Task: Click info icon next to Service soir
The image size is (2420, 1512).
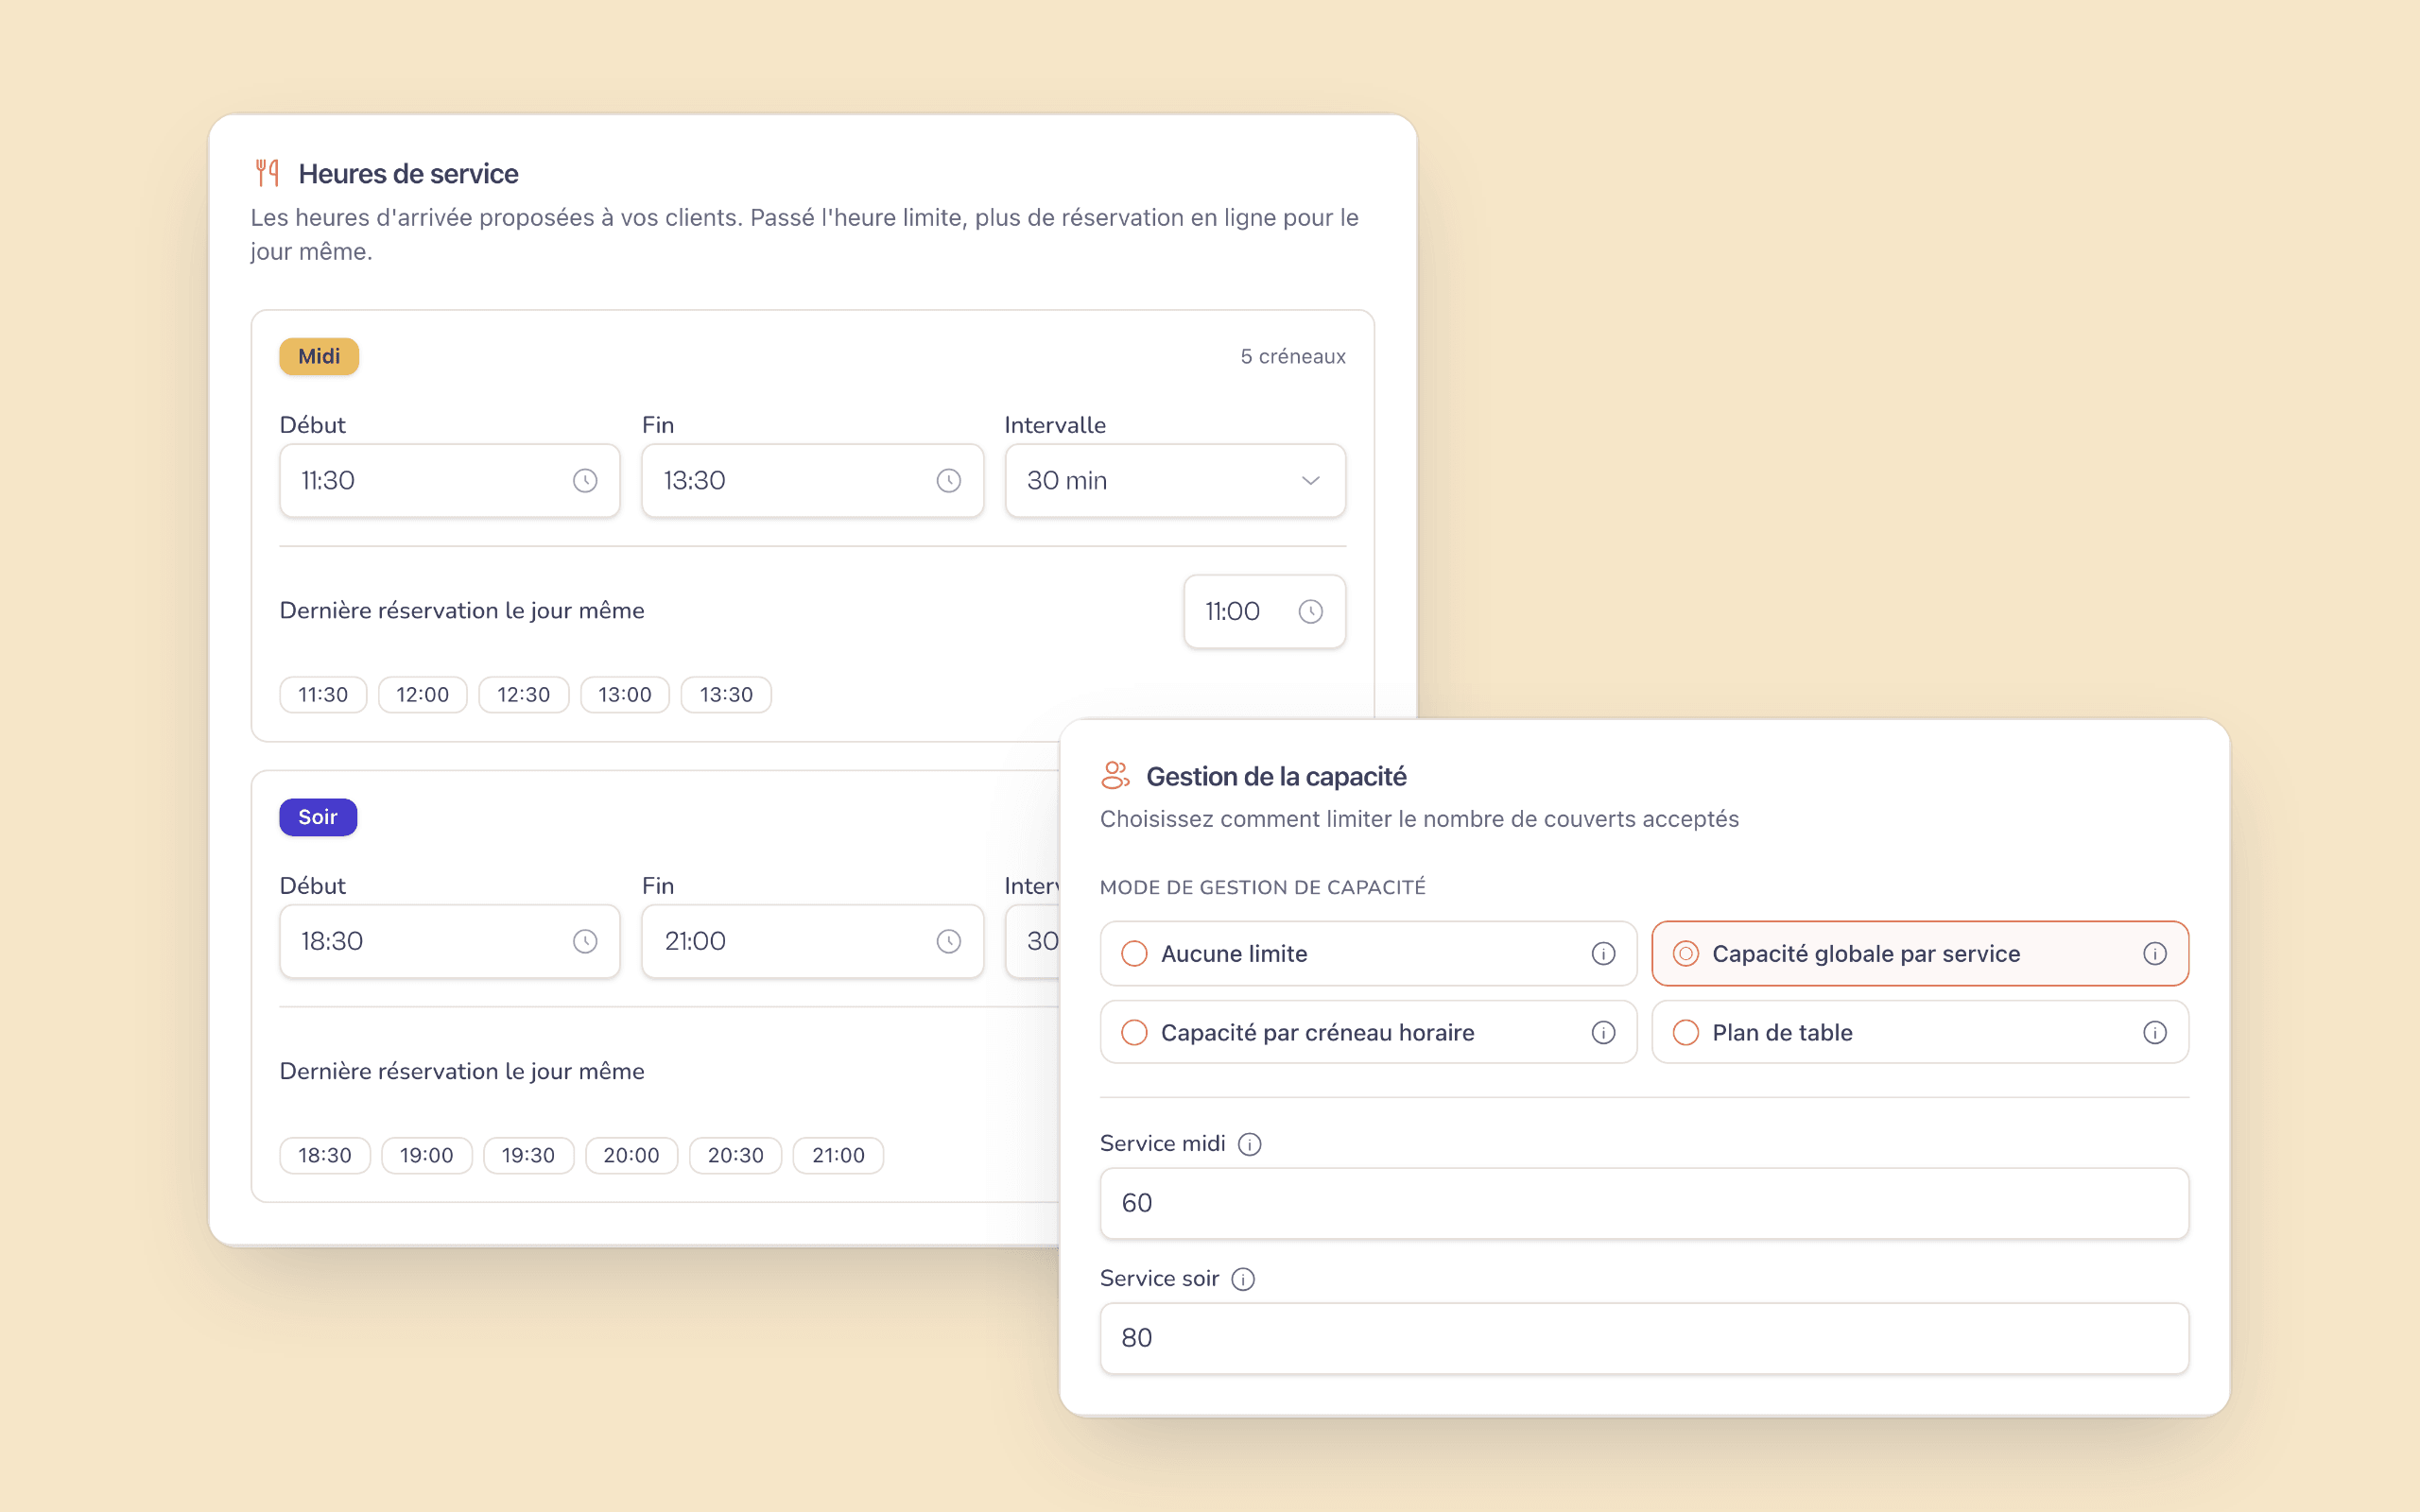Action: click(x=1242, y=1279)
